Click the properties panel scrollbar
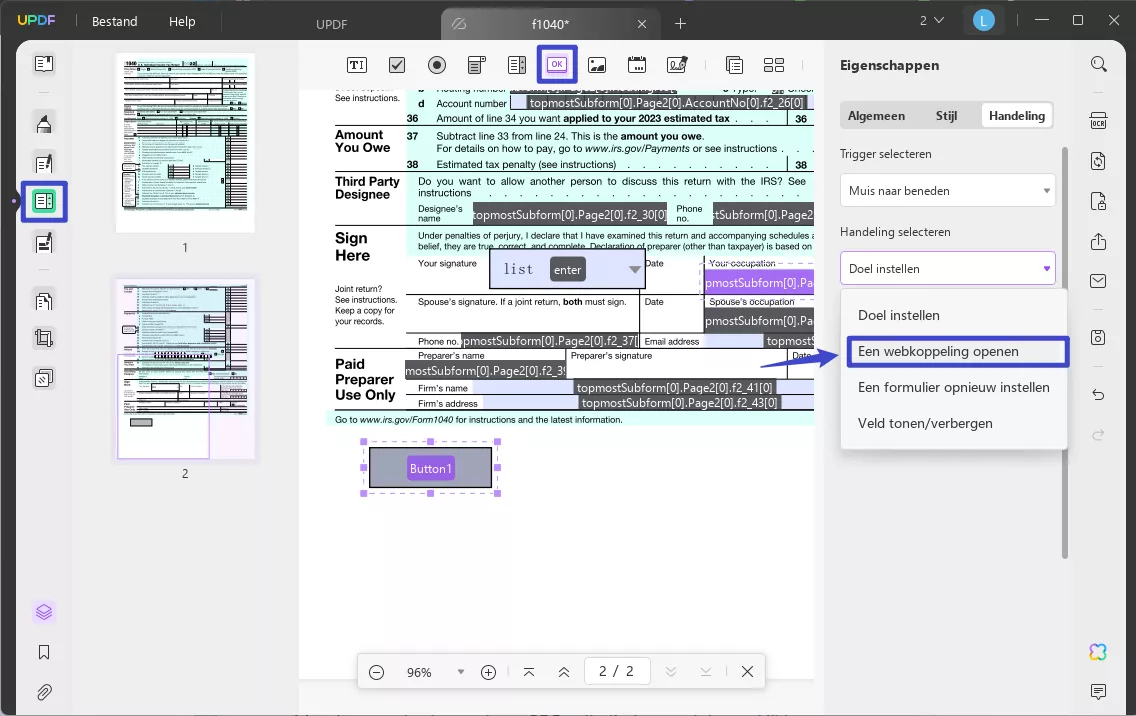 [x=1064, y=352]
